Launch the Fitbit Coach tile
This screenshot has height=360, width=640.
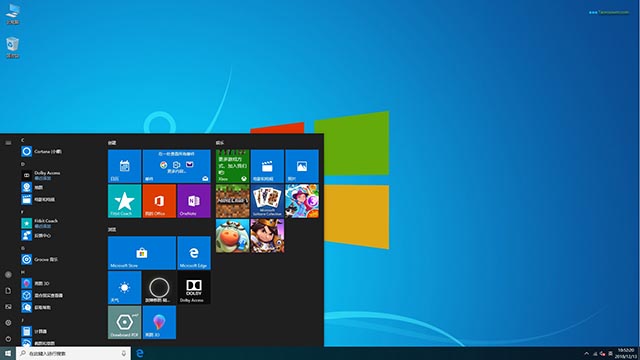(124, 201)
